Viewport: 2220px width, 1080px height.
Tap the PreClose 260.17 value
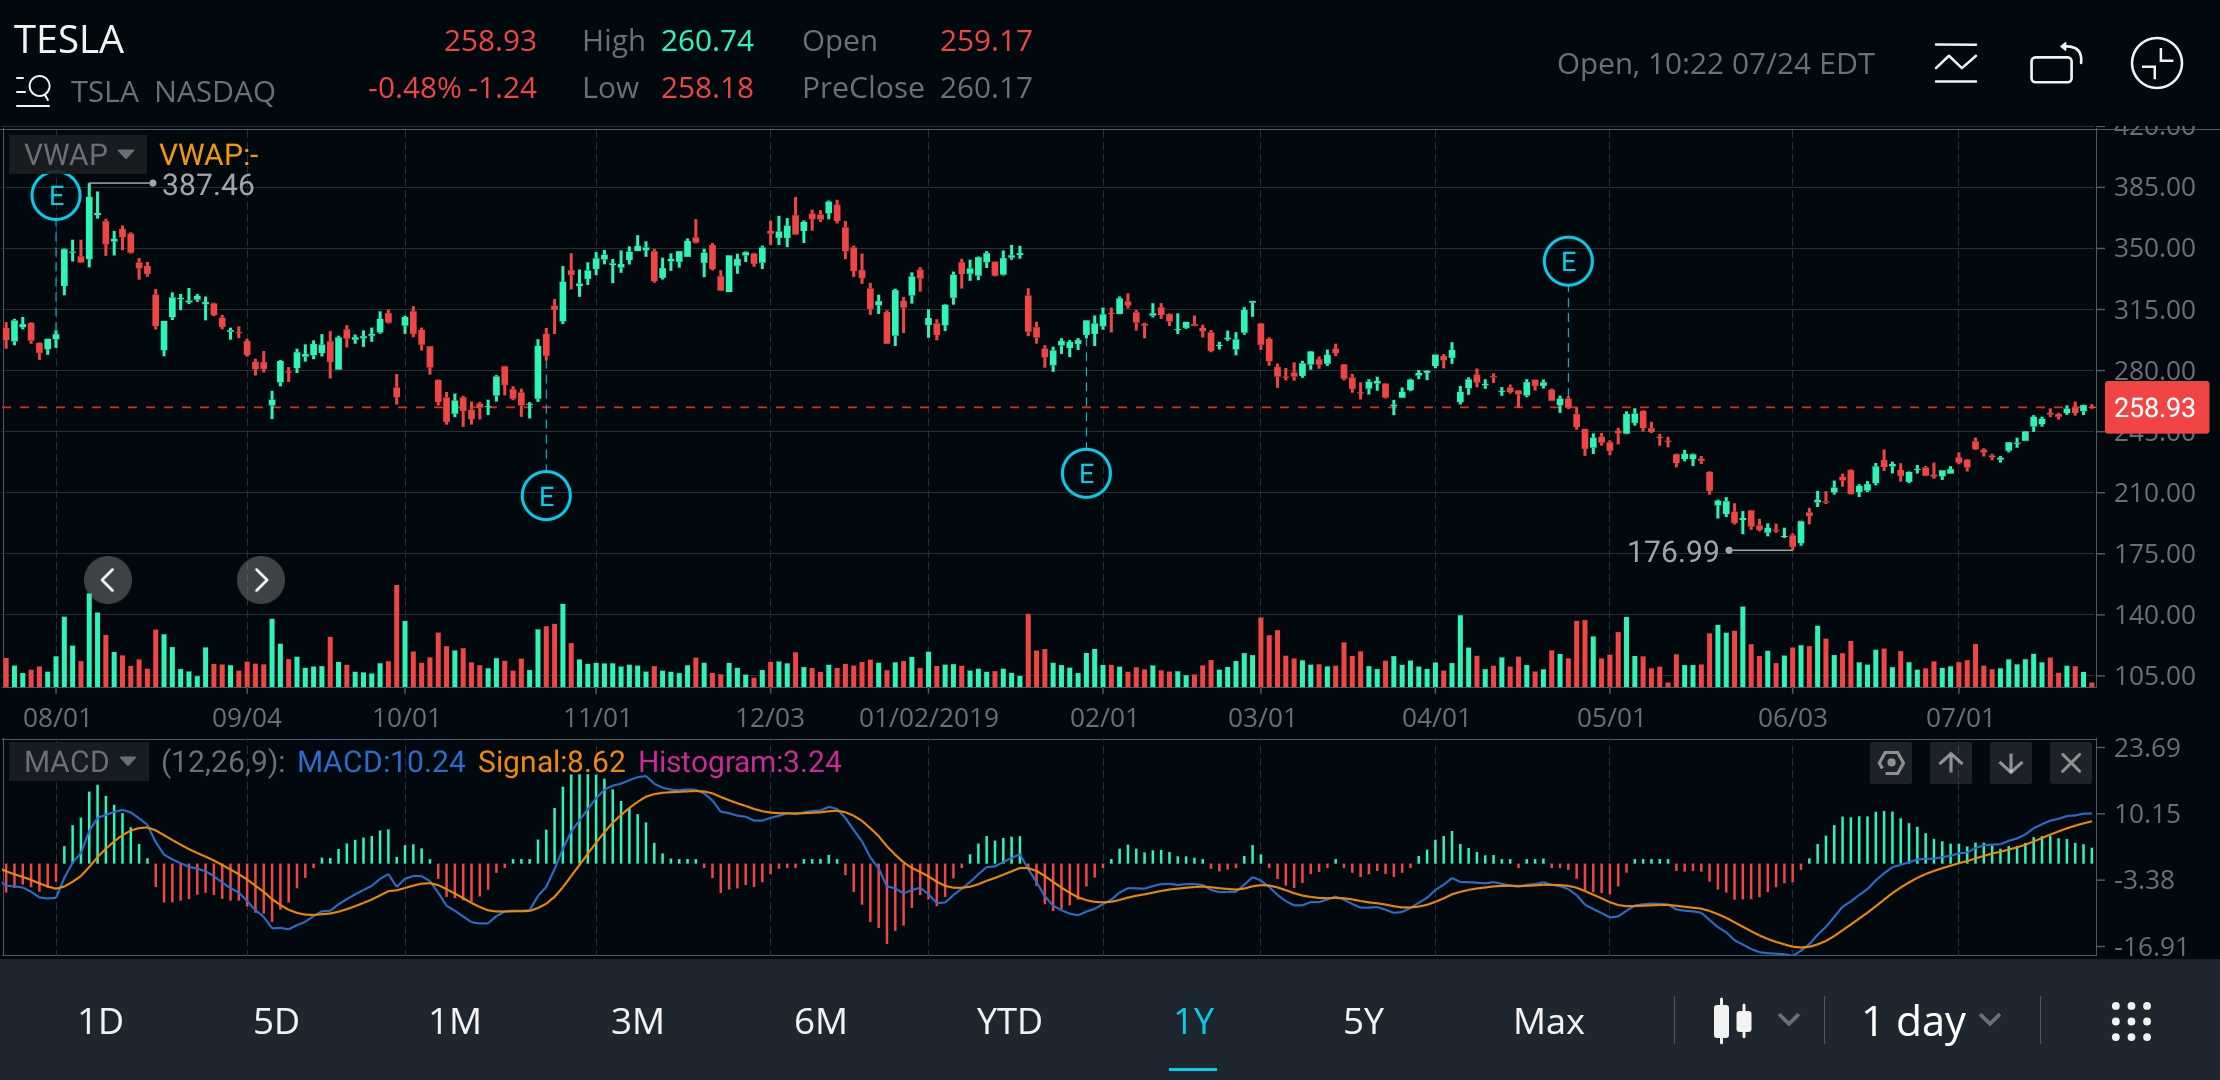click(x=917, y=88)
